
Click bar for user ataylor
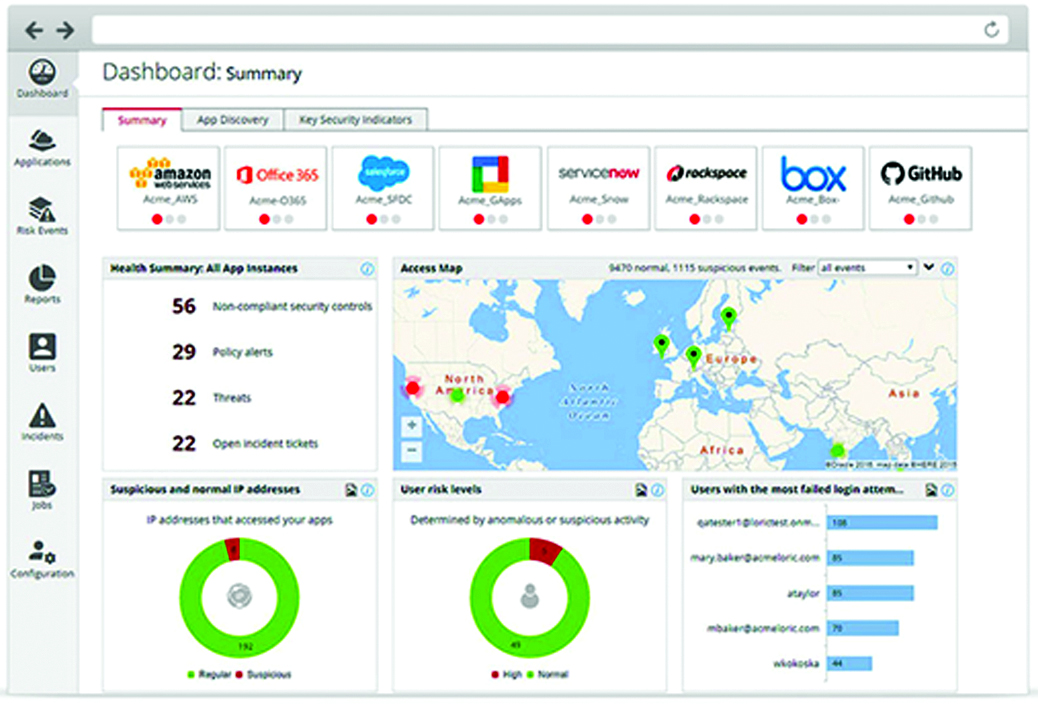[x=870, y=593]
